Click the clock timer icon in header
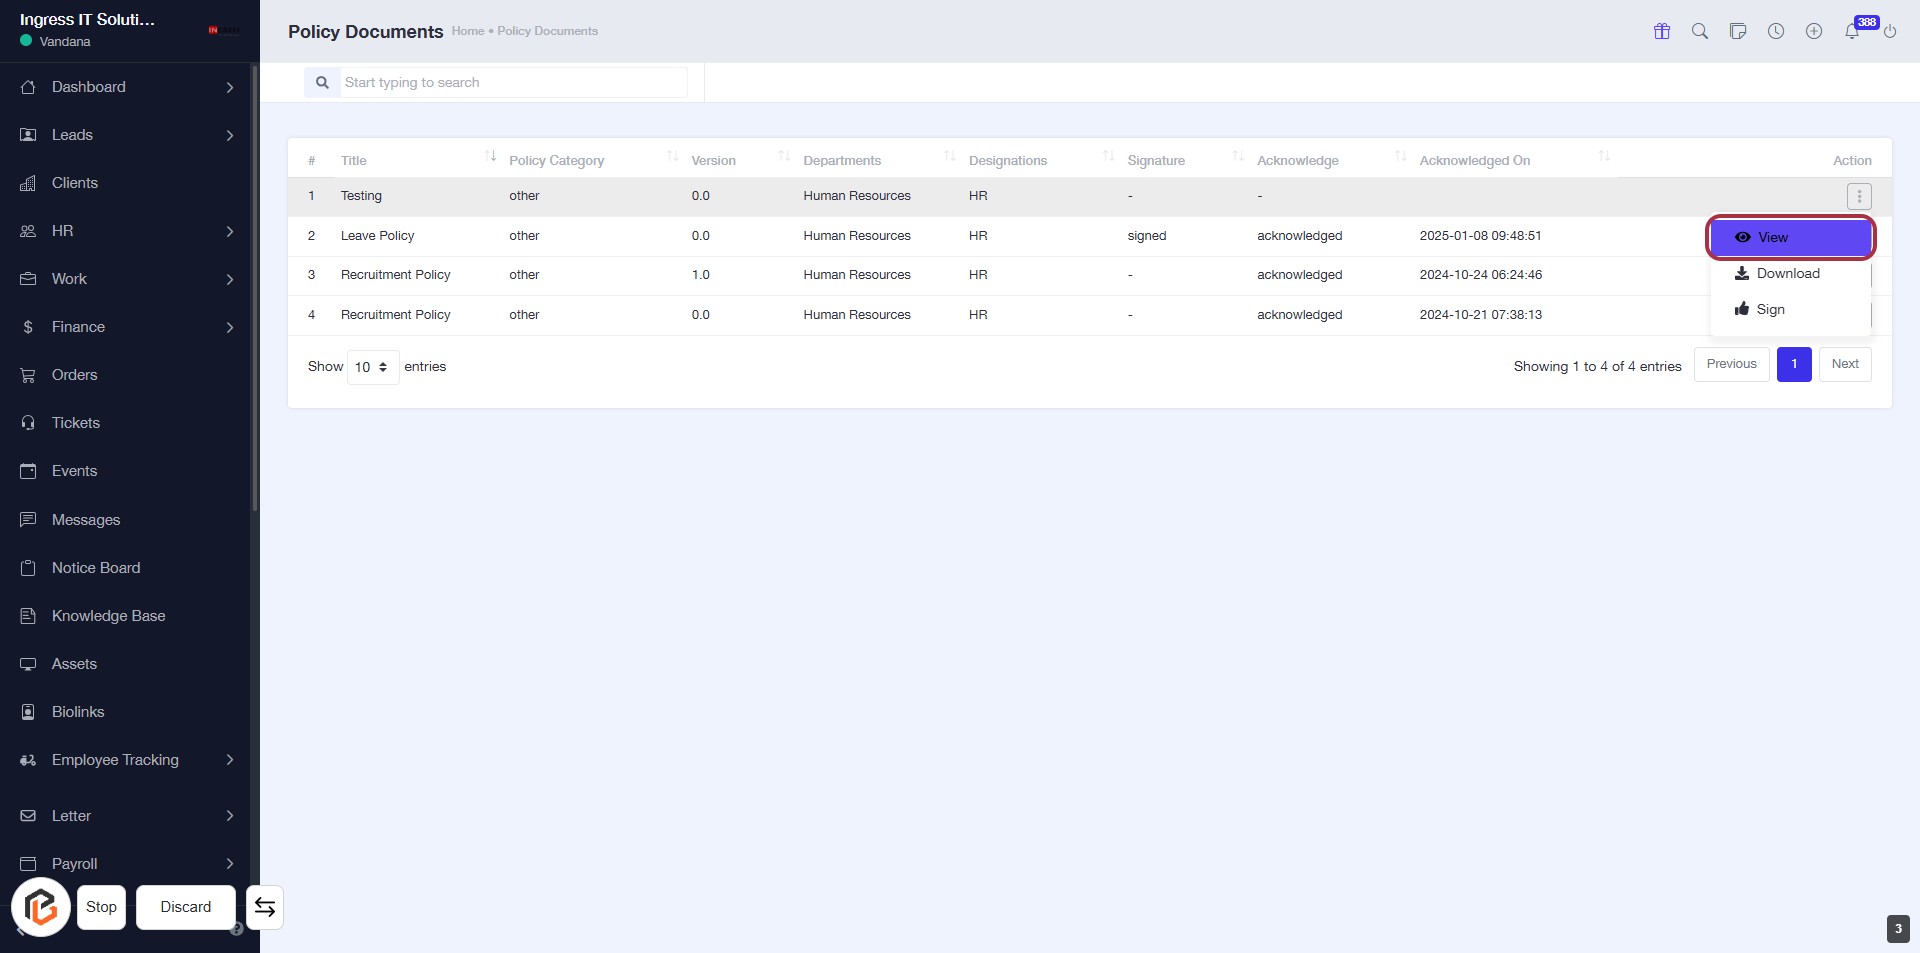 [x=1776, y=31]
